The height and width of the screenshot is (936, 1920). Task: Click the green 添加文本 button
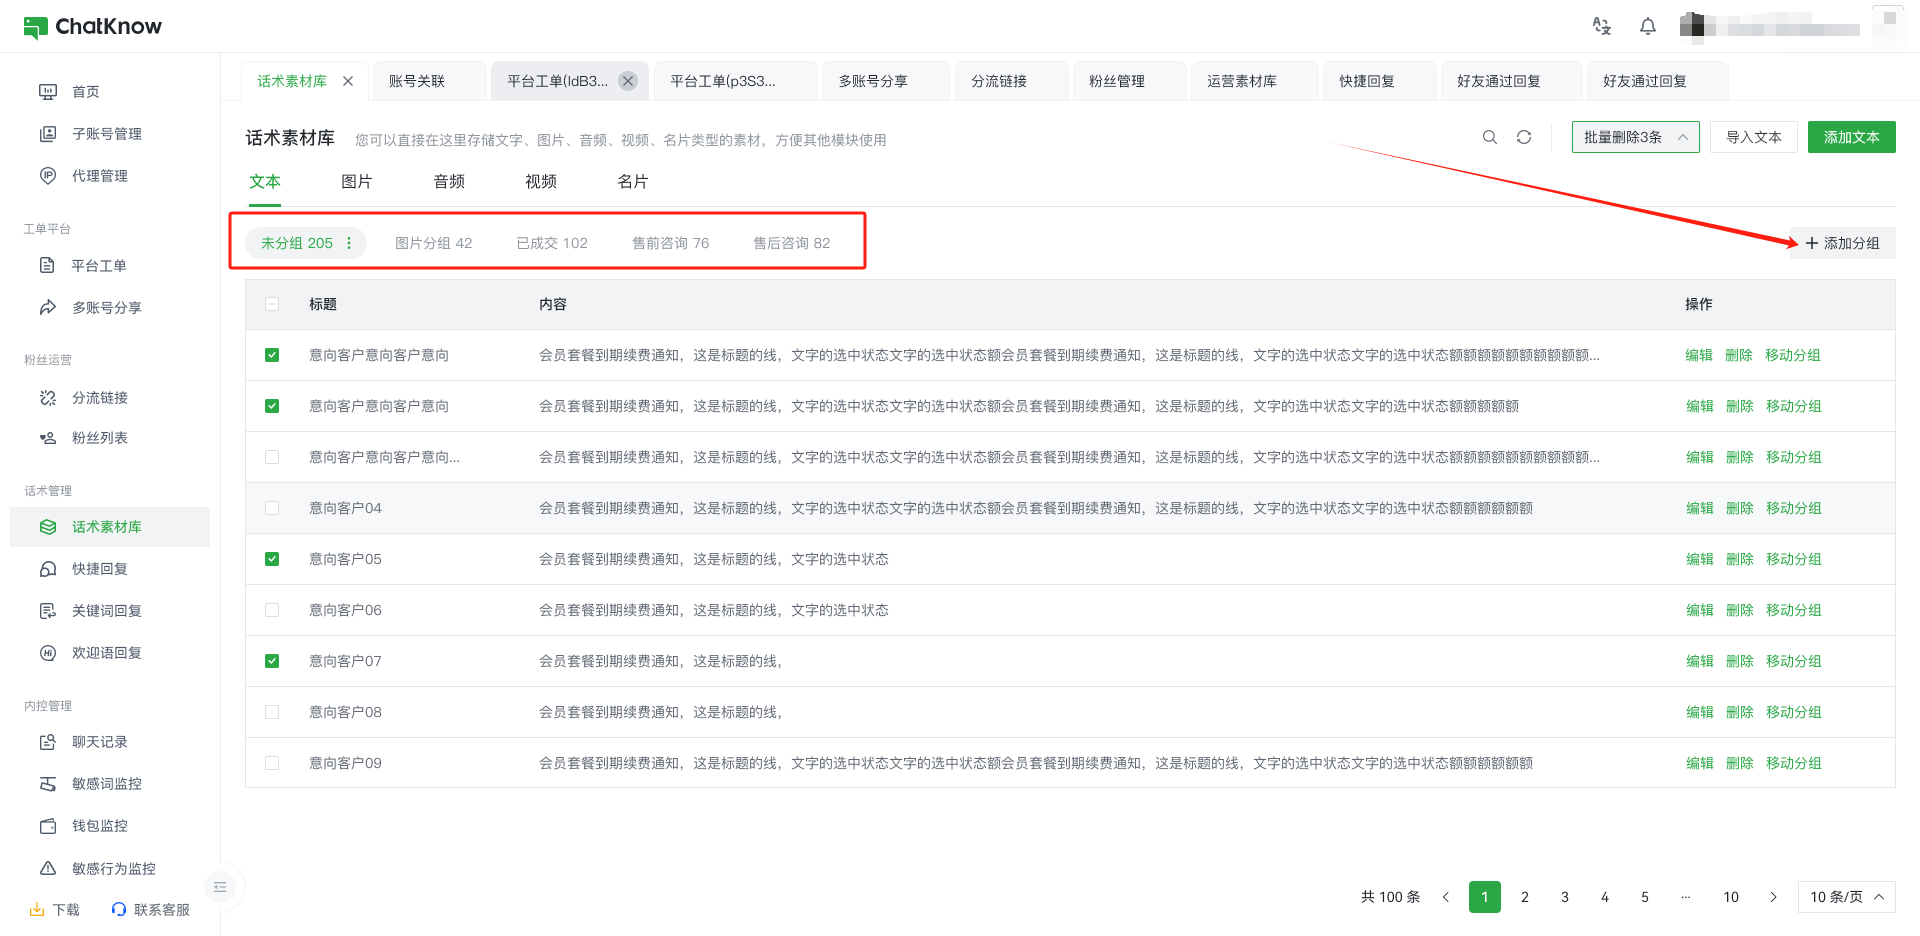coord(1851,137)
